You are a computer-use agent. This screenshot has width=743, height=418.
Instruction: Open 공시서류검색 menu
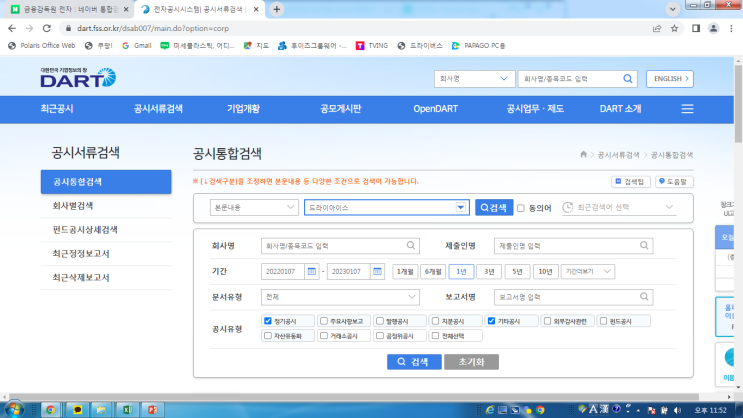158,109
